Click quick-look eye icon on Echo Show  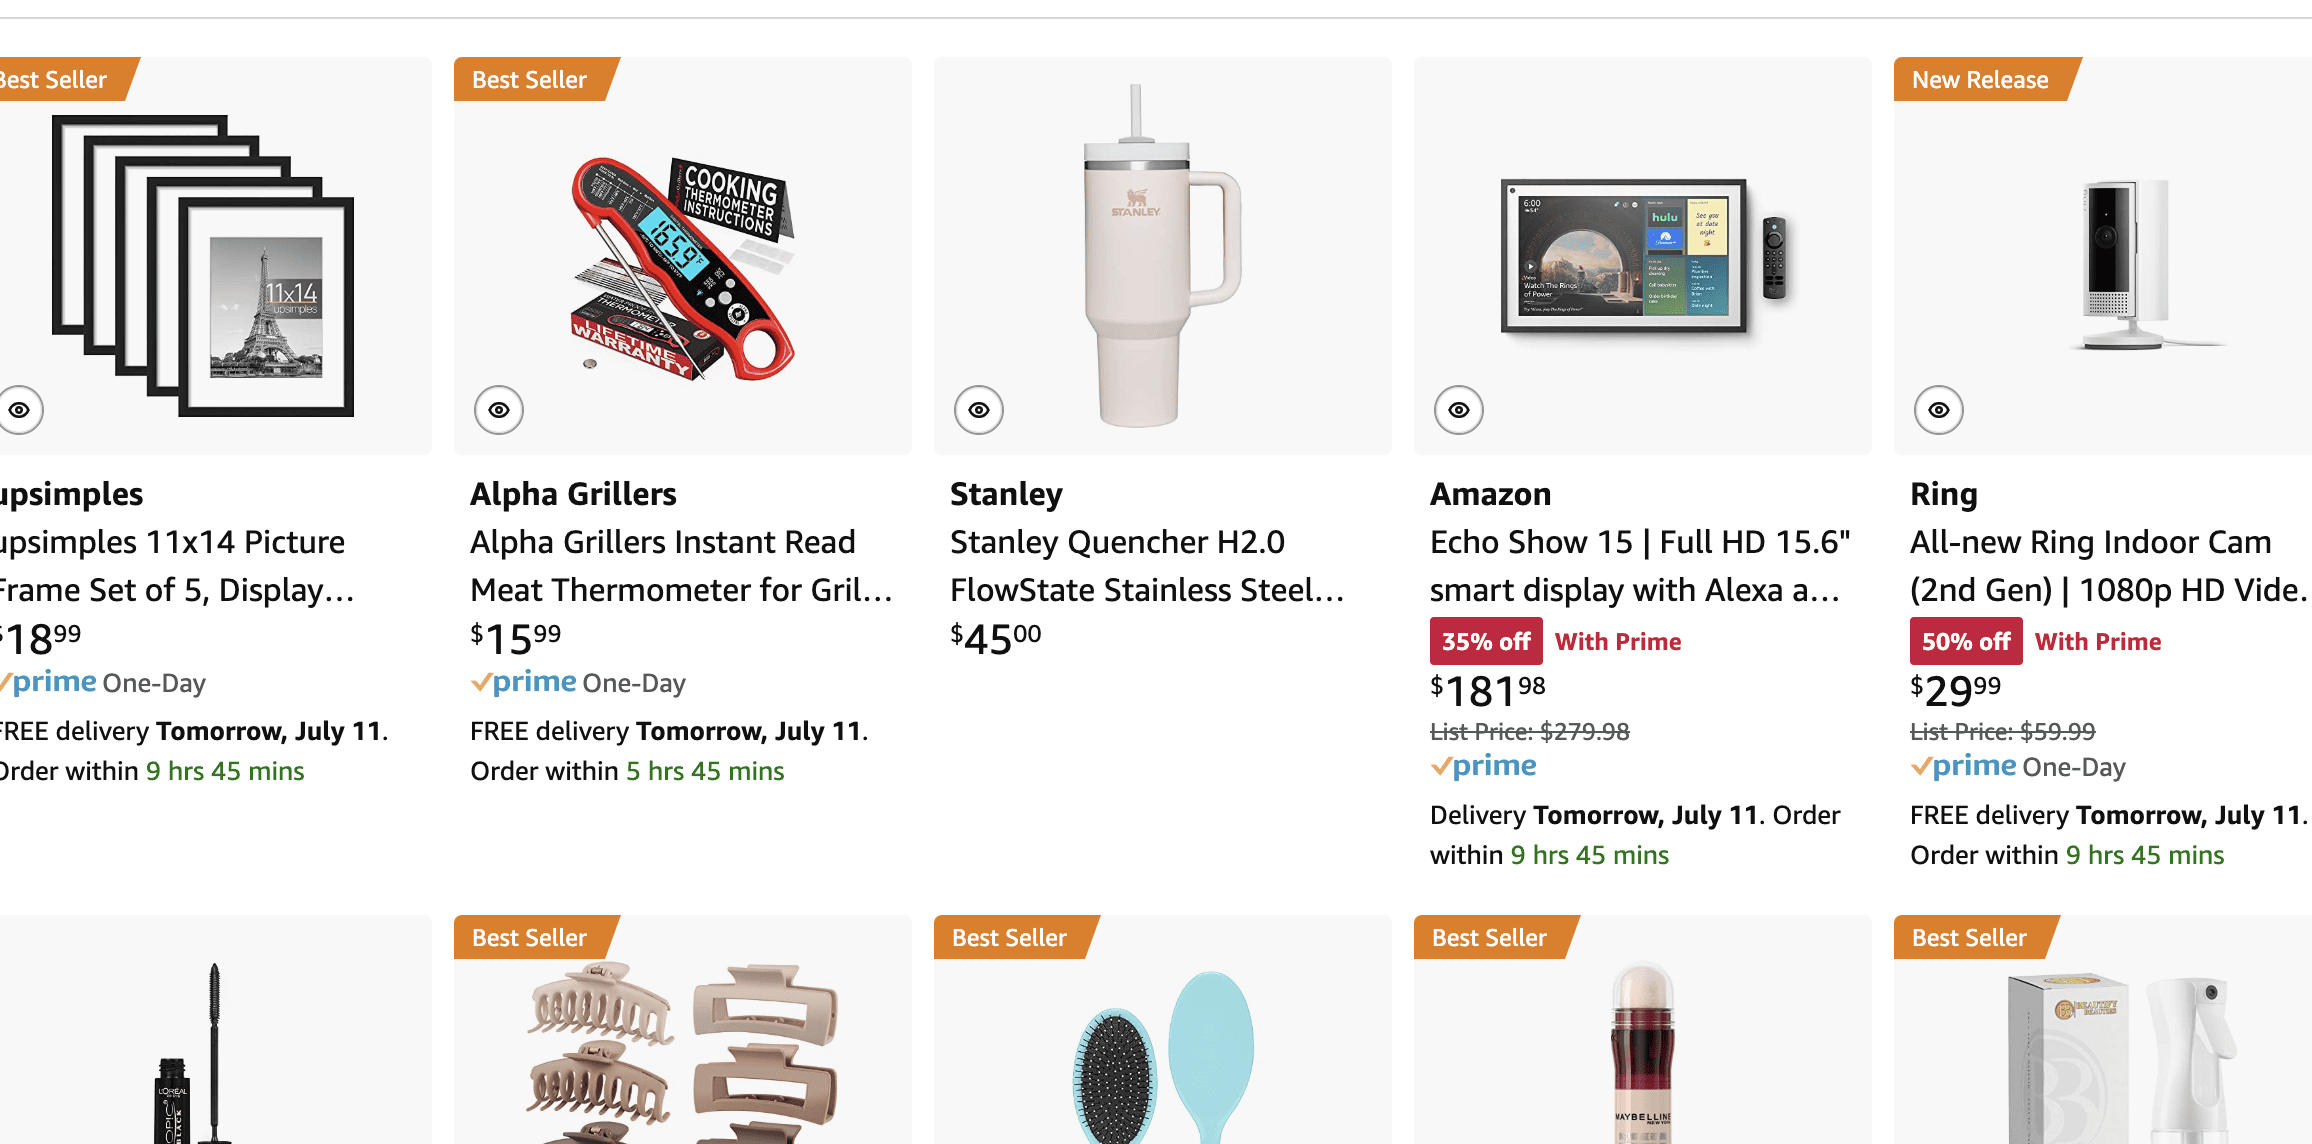1459,410
